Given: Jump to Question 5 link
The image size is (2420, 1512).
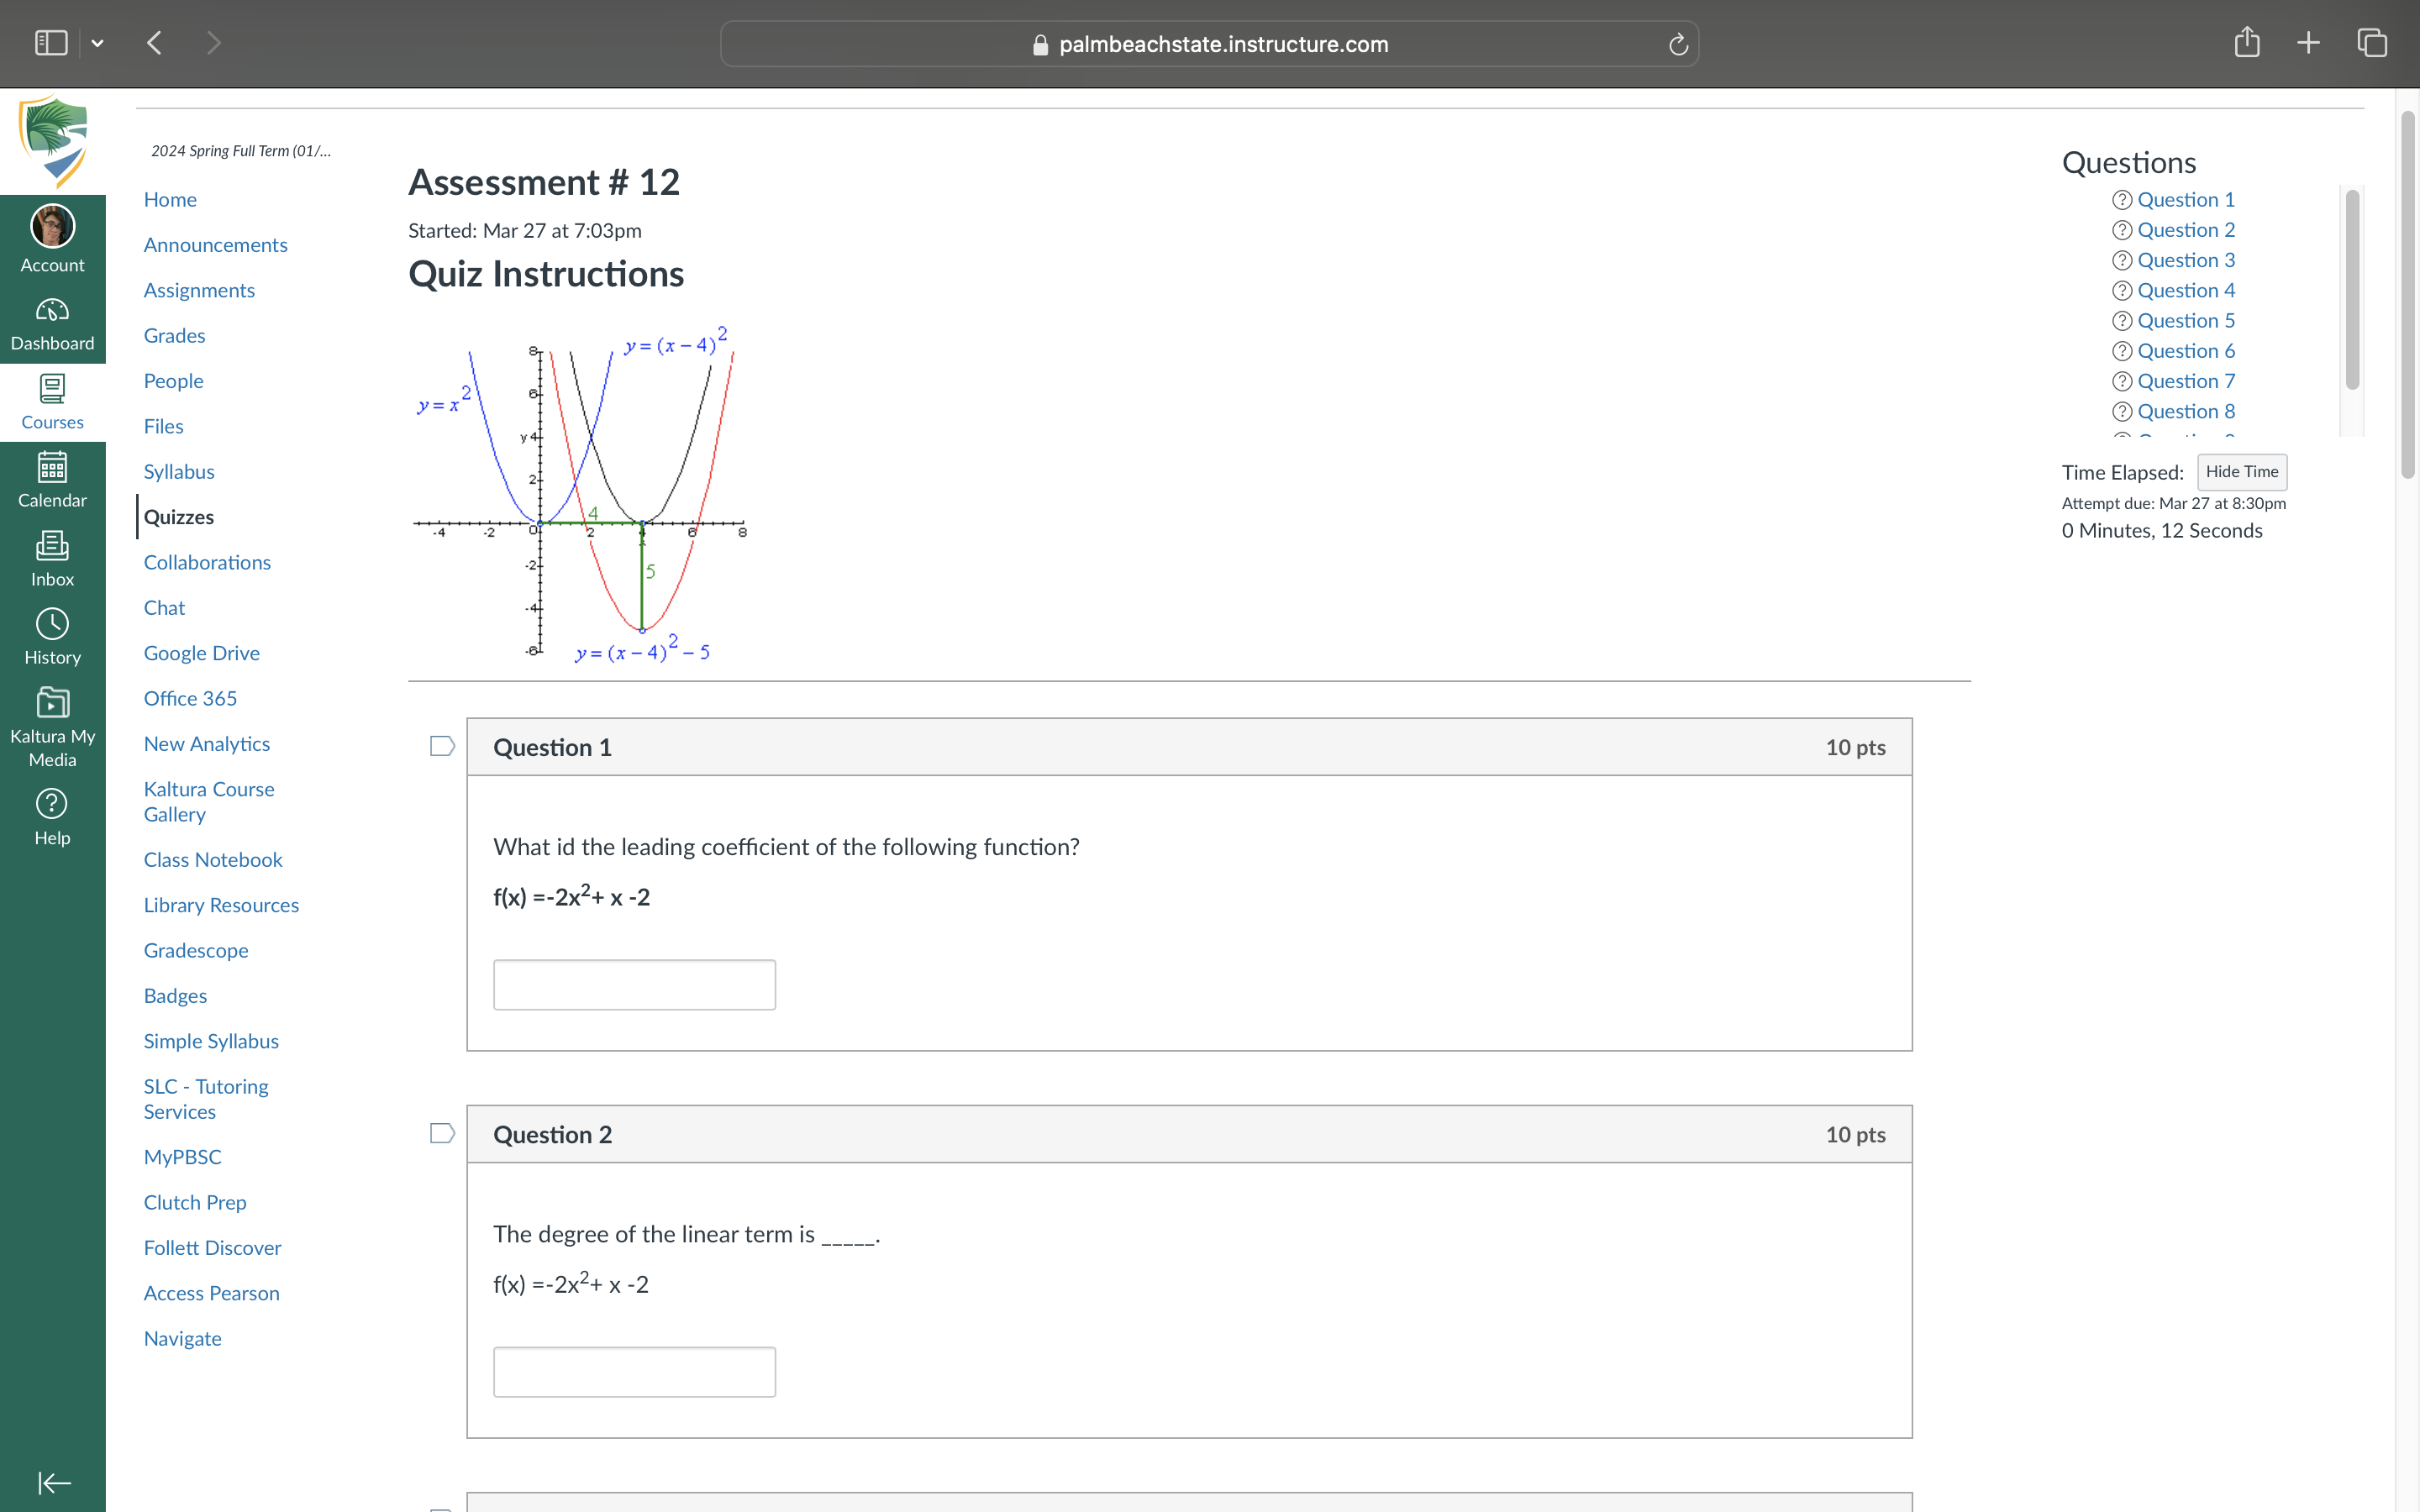Looking at the screenshot, I should point(2185,321).
